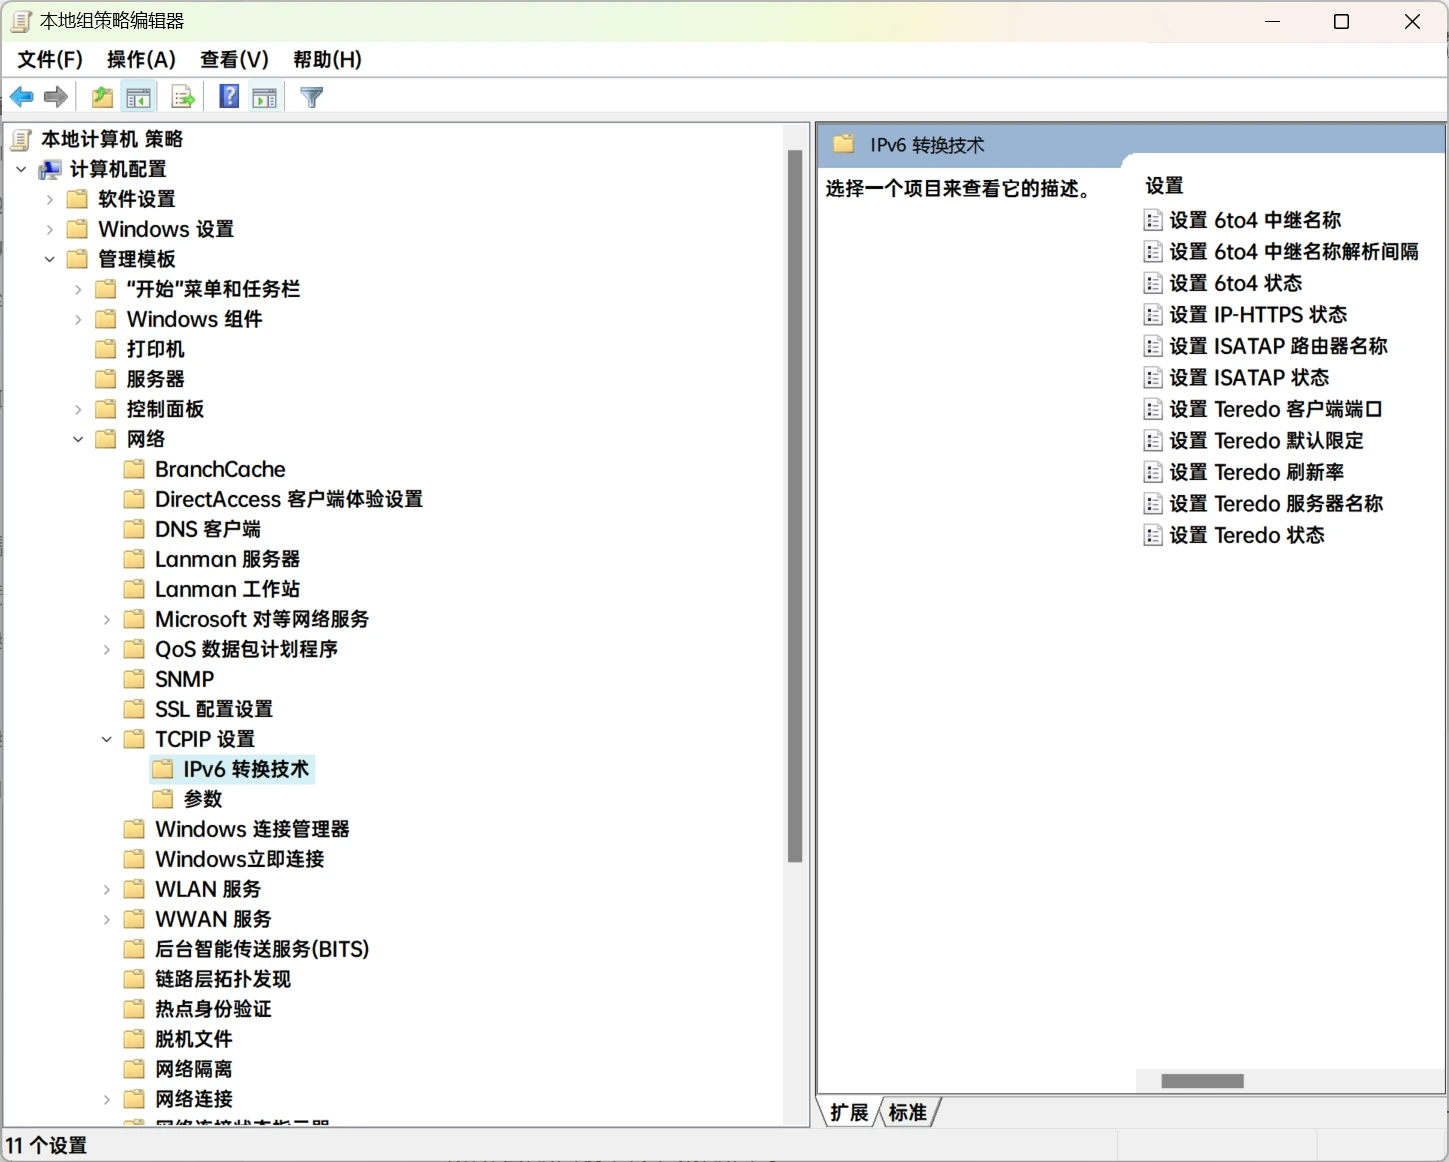Expand the Windows 组件 folder node
The width and height of the screenshot is (1449, 1162).
(x=79, y=319)
